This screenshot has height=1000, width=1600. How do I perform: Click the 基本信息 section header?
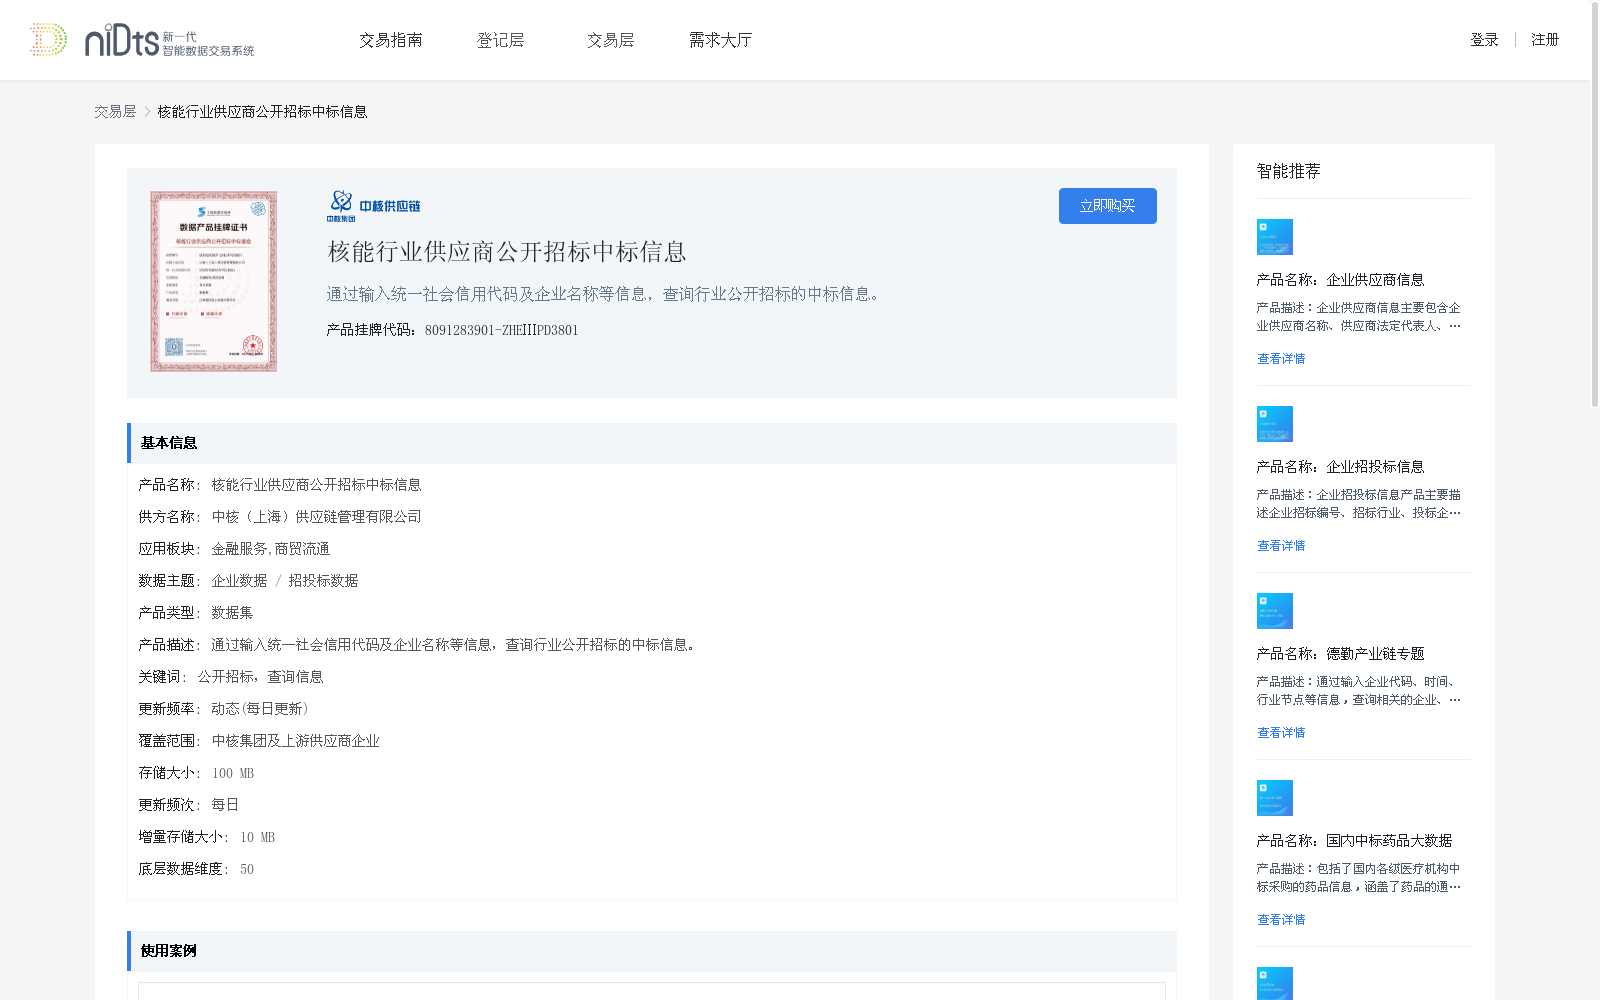(652, 443)
